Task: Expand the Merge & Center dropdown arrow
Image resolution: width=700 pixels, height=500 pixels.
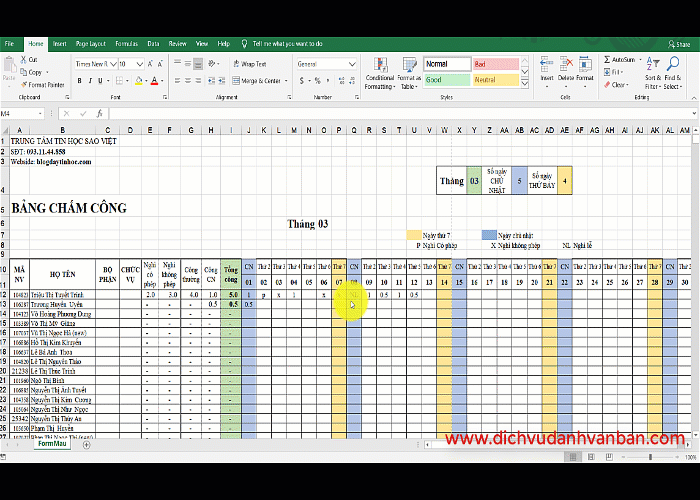Action: [x=286, y=81]
